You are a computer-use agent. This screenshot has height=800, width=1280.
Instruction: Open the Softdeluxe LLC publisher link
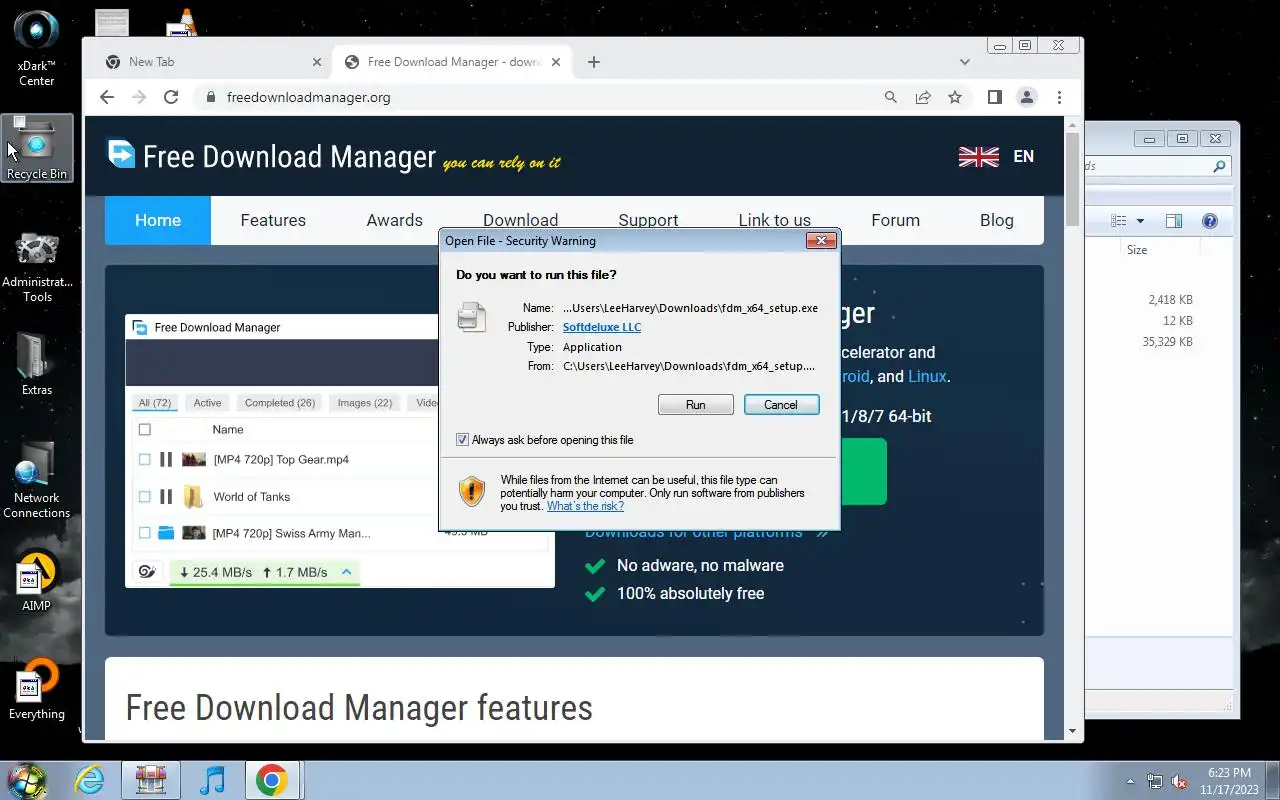[x=602, y=327]
